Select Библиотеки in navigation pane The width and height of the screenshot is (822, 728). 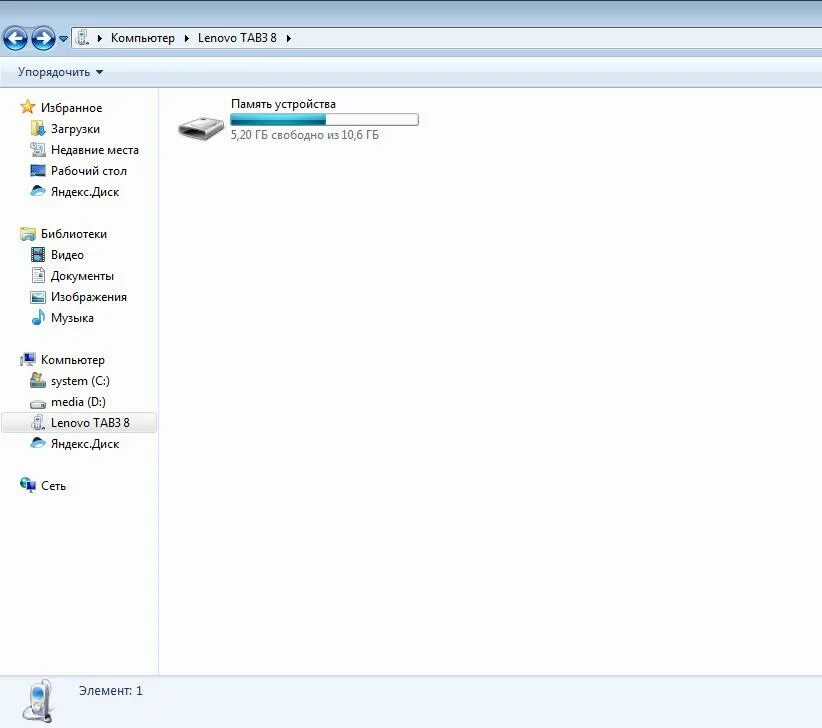73,234
